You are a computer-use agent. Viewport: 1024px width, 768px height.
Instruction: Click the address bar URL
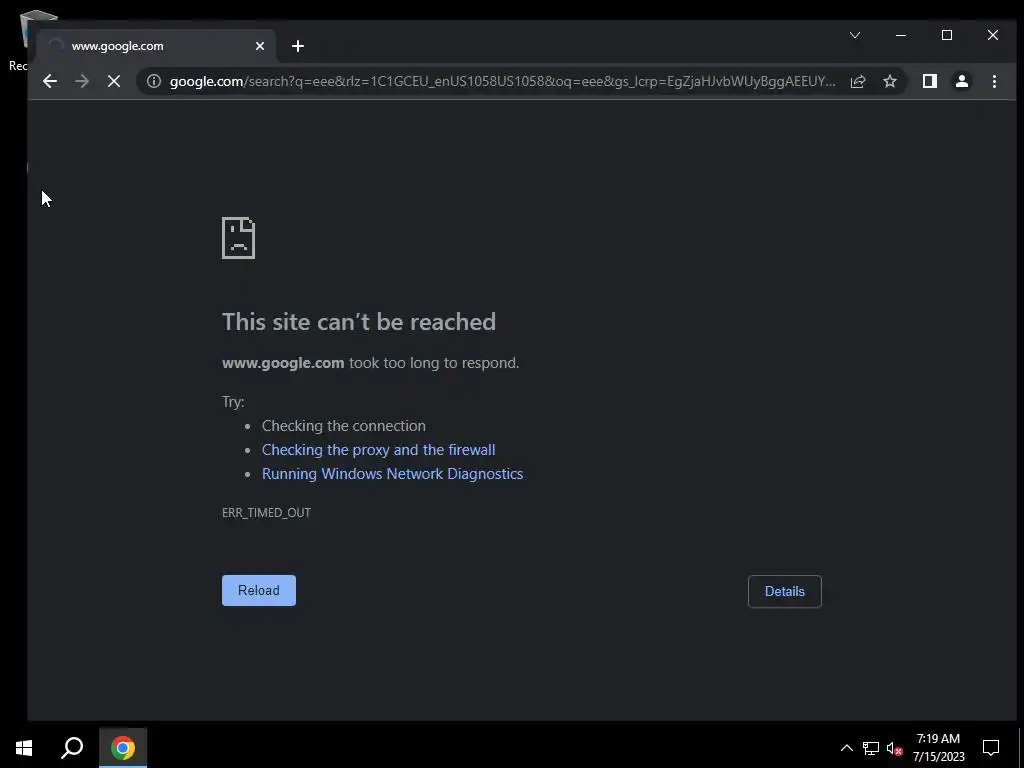(x=502, y=81)
